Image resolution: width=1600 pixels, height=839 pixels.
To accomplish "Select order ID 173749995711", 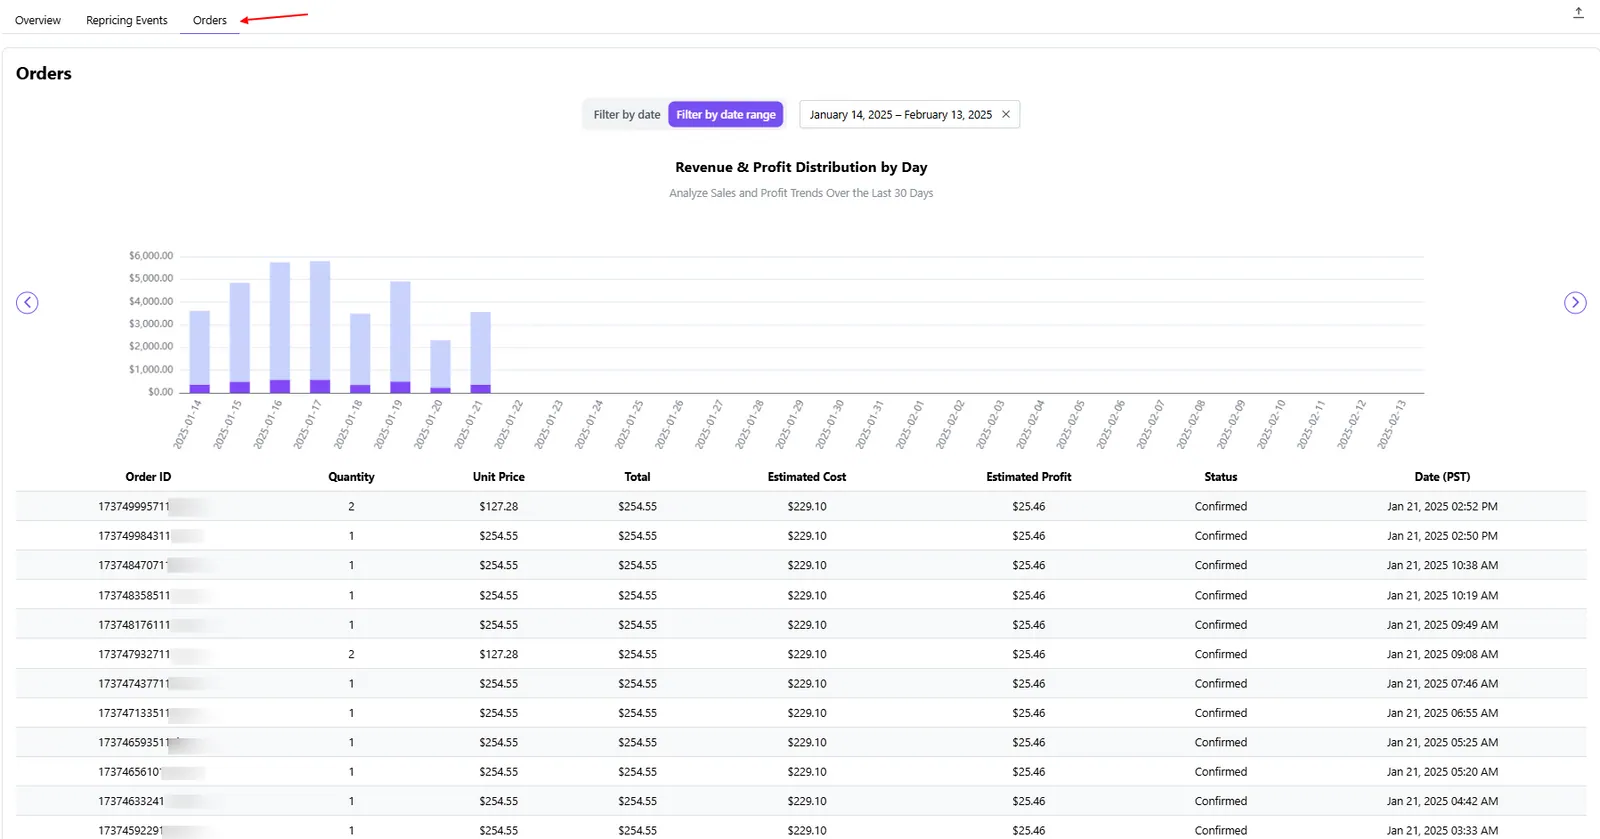I will click(x=134, y=507).
